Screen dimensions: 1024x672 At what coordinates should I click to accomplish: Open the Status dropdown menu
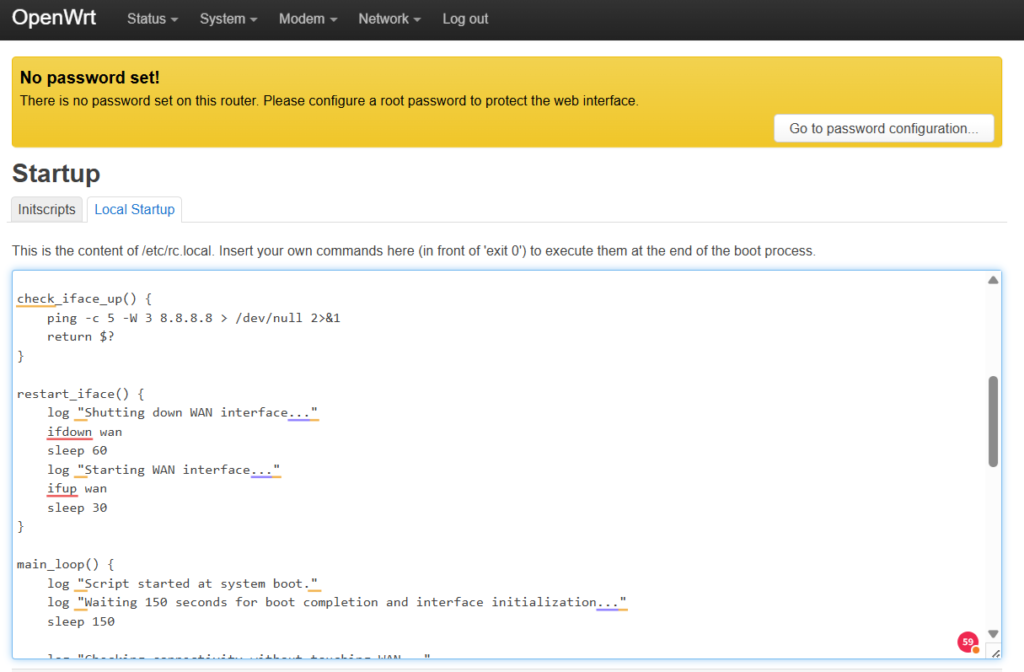[152, 19]
